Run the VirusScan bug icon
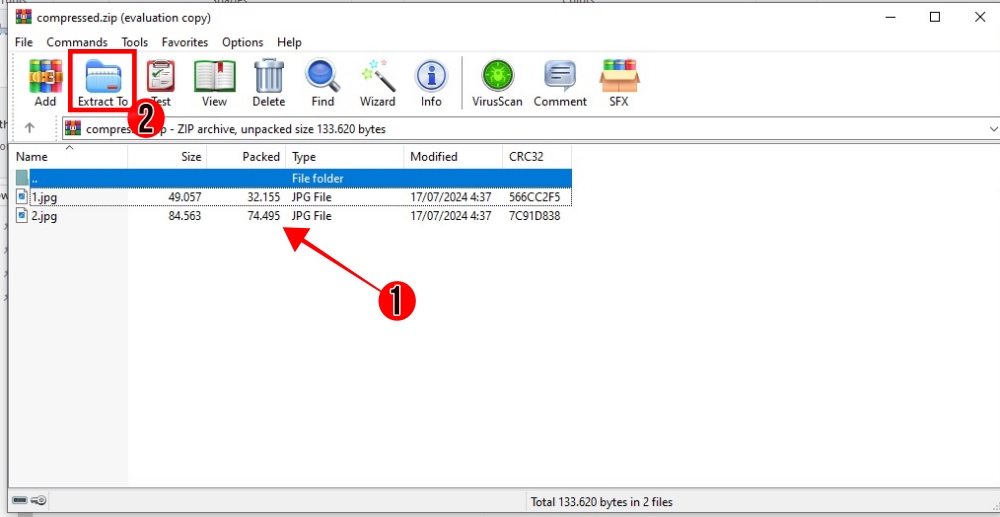1000x517 pixels. click(x=497, y=76)
